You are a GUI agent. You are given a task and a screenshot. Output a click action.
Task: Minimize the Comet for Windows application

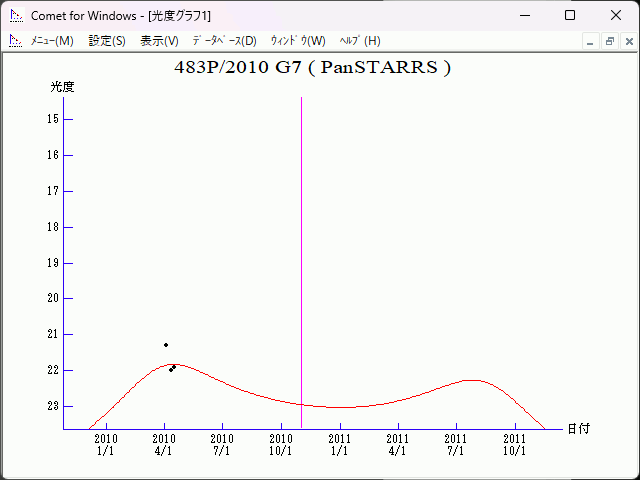[x=524, y=16]
